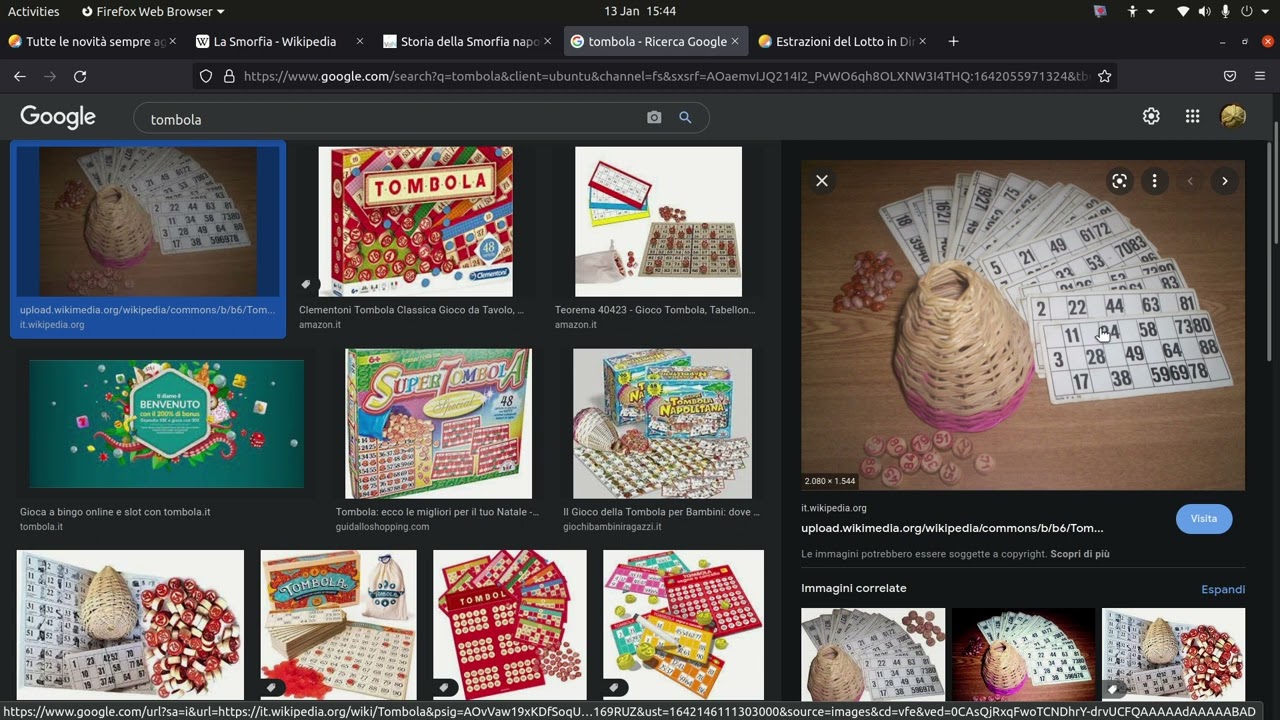Close the 'Estrazioni del Lotto' tab
Screen dimensions: 1280x720
(922, 41)
